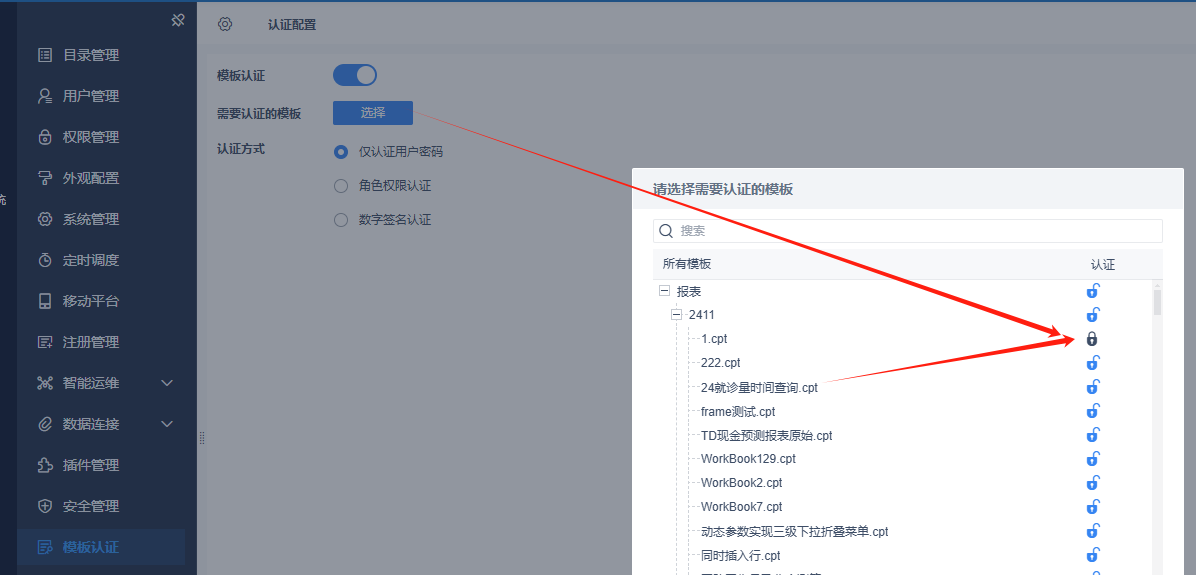Image resolution: width=1196 pixels, height=575 pixels.
Task: Open 系统管理 menu entry
Action: [91, 220]
